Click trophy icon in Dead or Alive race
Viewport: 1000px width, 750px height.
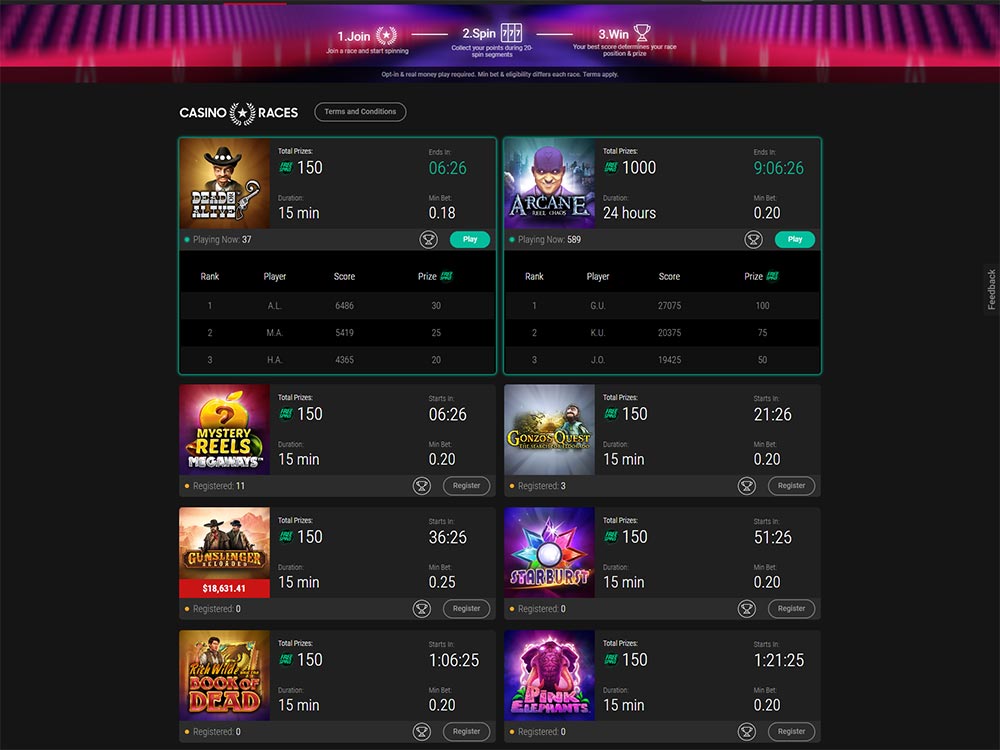coord(429,240)
